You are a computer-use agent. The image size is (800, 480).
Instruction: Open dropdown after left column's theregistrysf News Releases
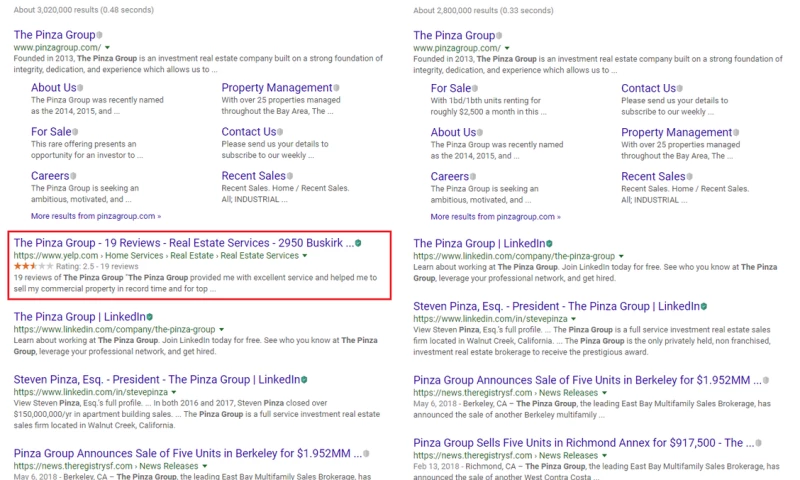[205, 466]
